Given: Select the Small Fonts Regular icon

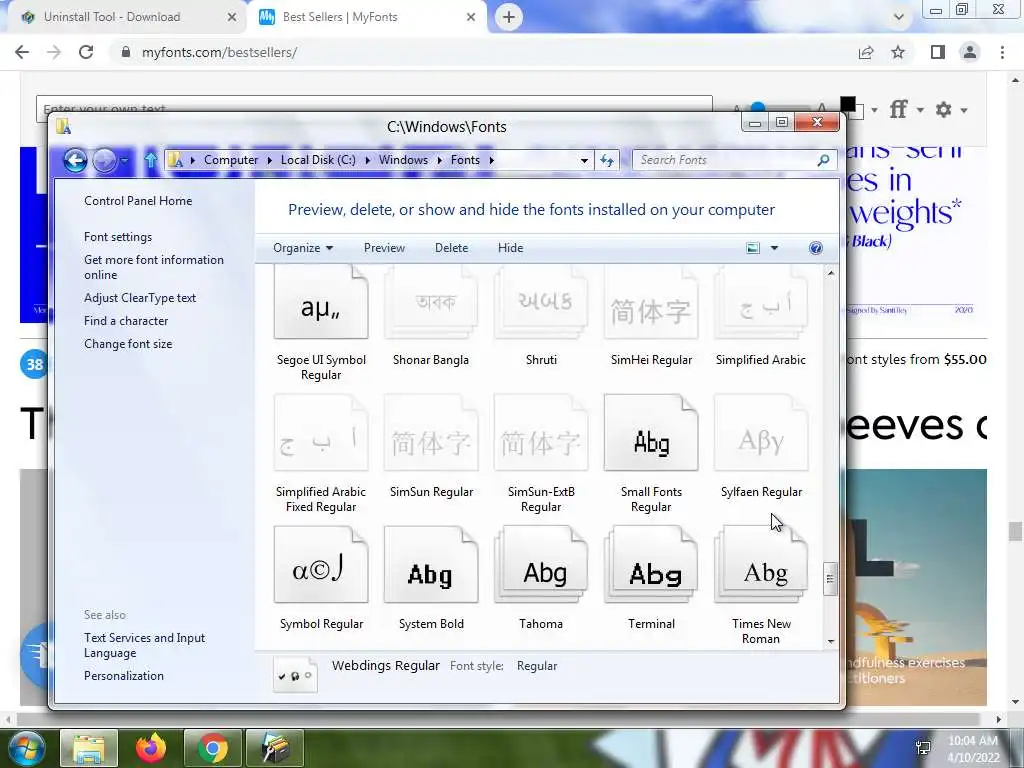Looking at the screenshot, I should click(x=651, y=433).
